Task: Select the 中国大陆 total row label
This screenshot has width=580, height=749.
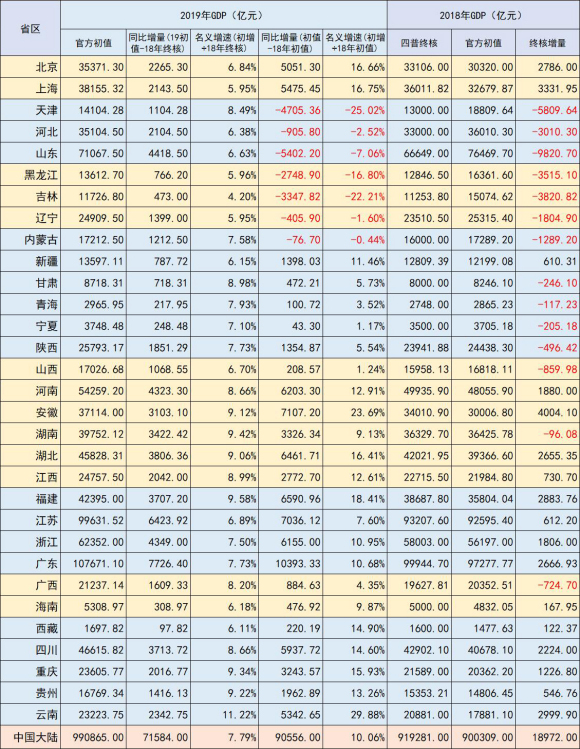Action: coord(31,737)
